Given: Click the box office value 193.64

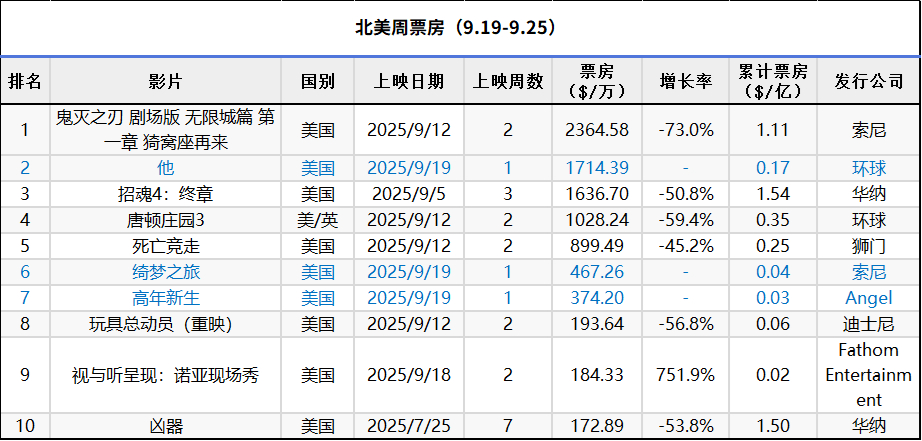Looking at the screenshot, I should pos(597,324).
